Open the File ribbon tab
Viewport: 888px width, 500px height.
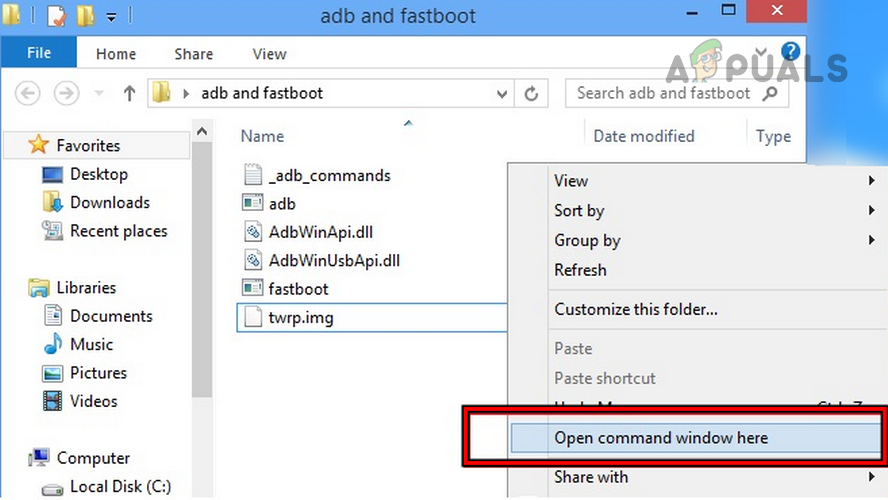point(40,54)
